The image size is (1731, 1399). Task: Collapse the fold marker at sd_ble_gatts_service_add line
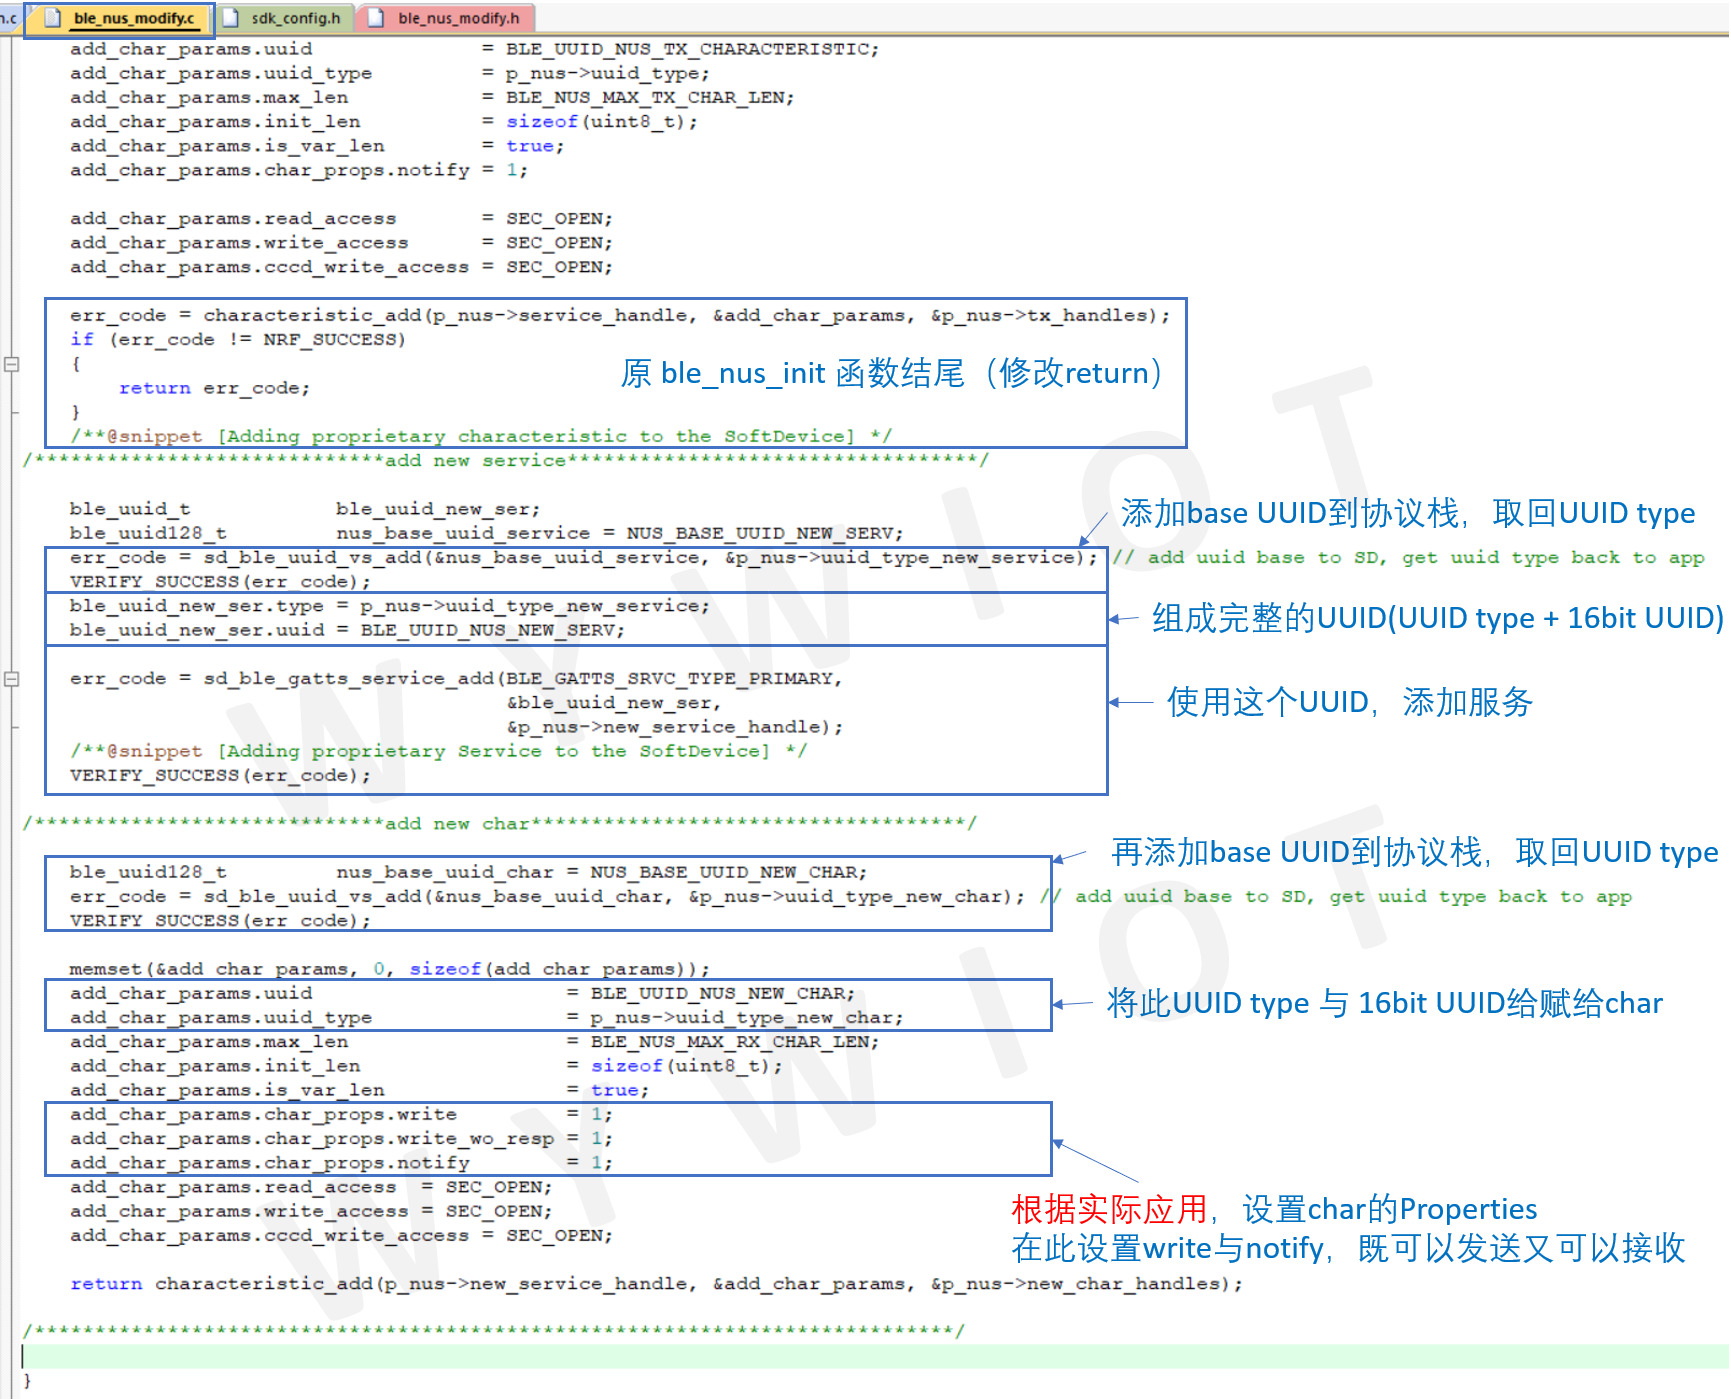point(12,679)
